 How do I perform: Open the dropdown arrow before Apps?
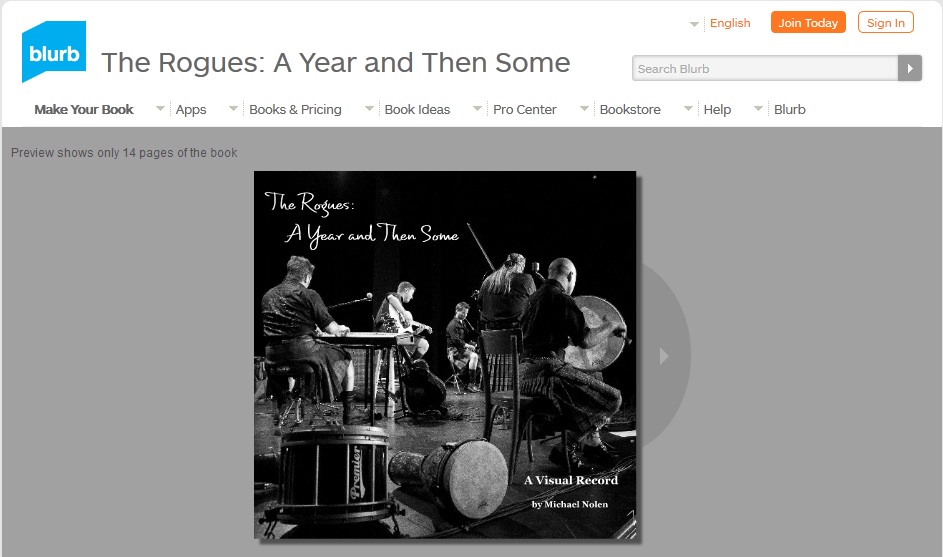(161, 108)
